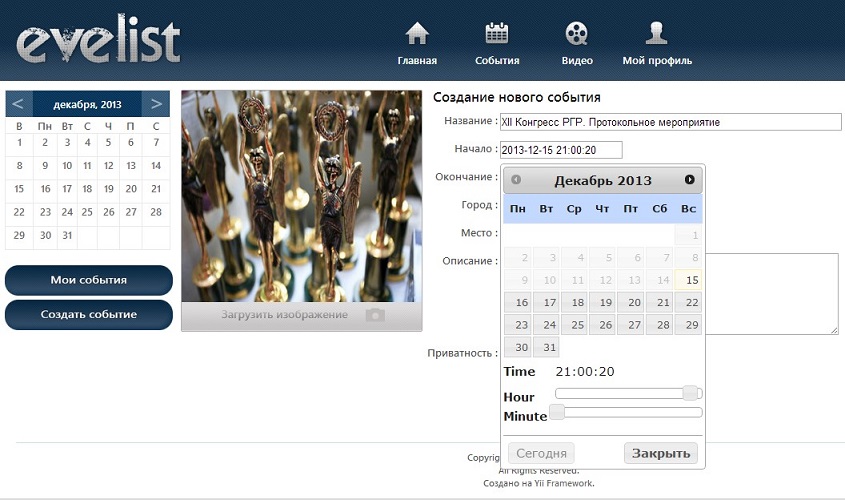Click the Начало date input field
Viewport: 845px width, 500px height.
click(x=561, y=150)
